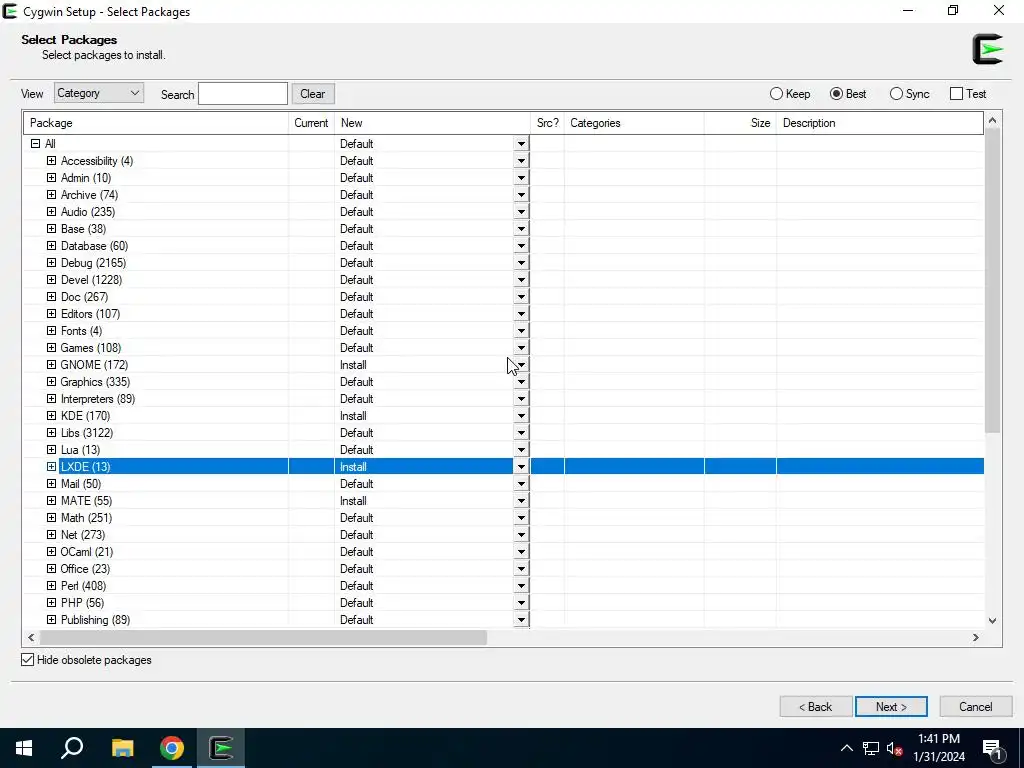Image resolution: width=1024 pixels, height=768 pixels.
Task: Click vertical scrollbar down arrow
Action: click(x=993, y=620)
